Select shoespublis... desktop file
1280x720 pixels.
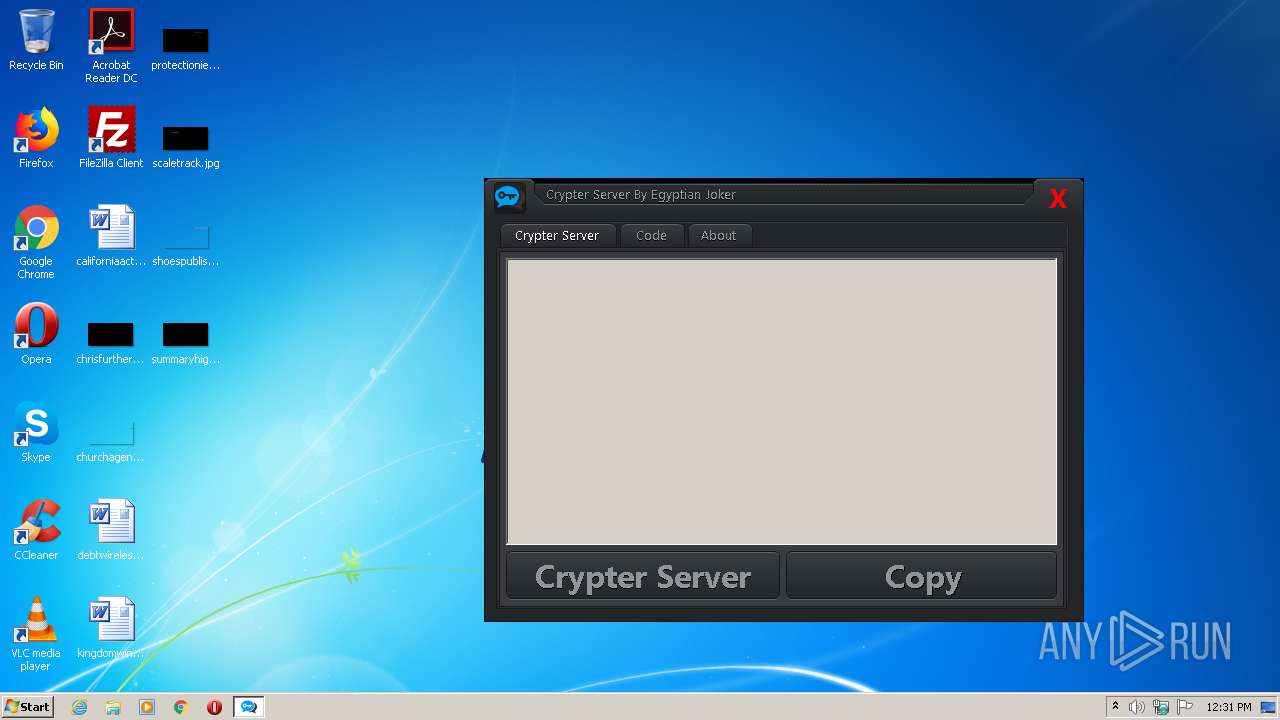click(185, 245)
